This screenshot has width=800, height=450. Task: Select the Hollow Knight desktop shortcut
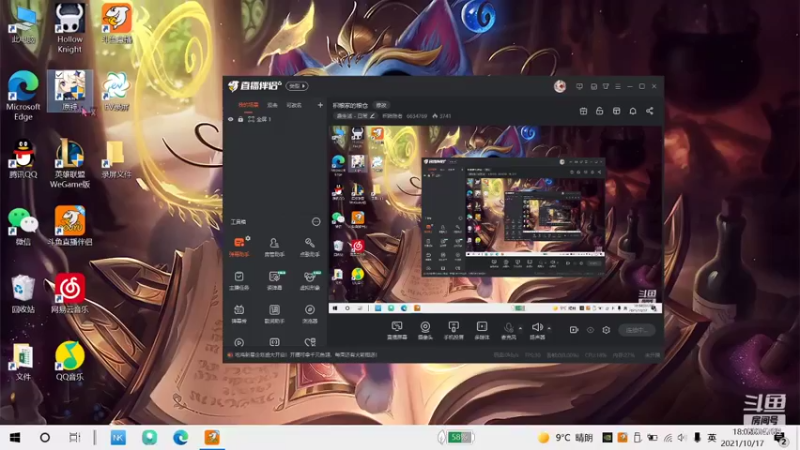pyautogui.click(x=69, y=28)
